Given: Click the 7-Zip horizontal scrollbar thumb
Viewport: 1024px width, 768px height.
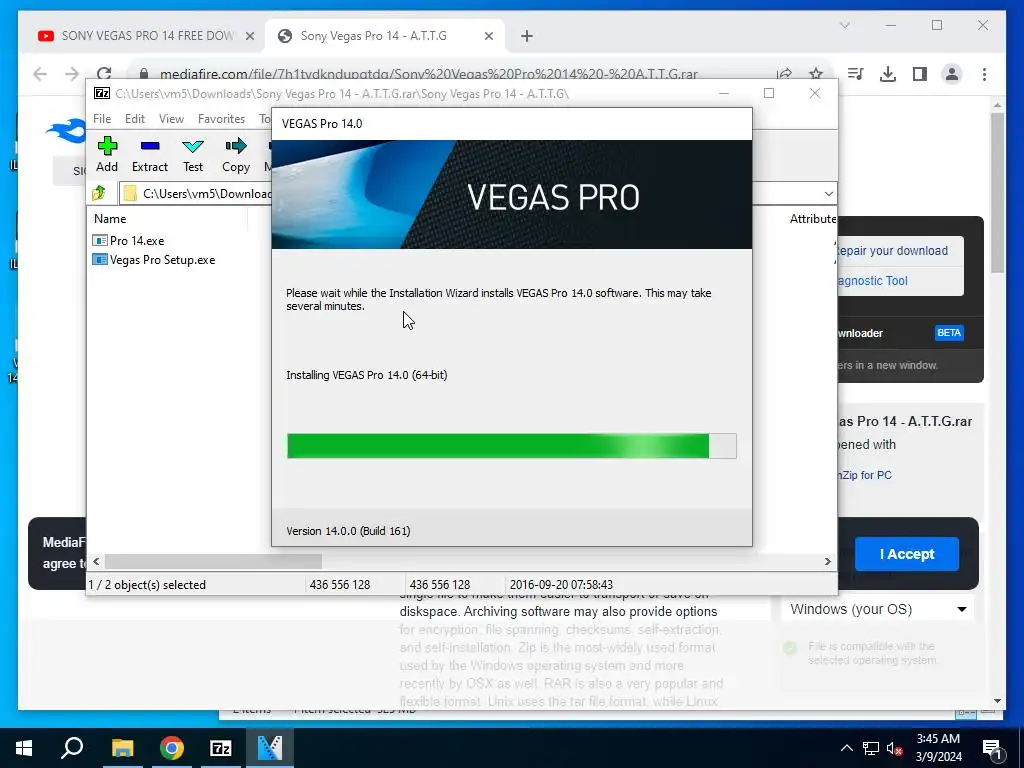Looking at the screenshot, I should point(213,562).
